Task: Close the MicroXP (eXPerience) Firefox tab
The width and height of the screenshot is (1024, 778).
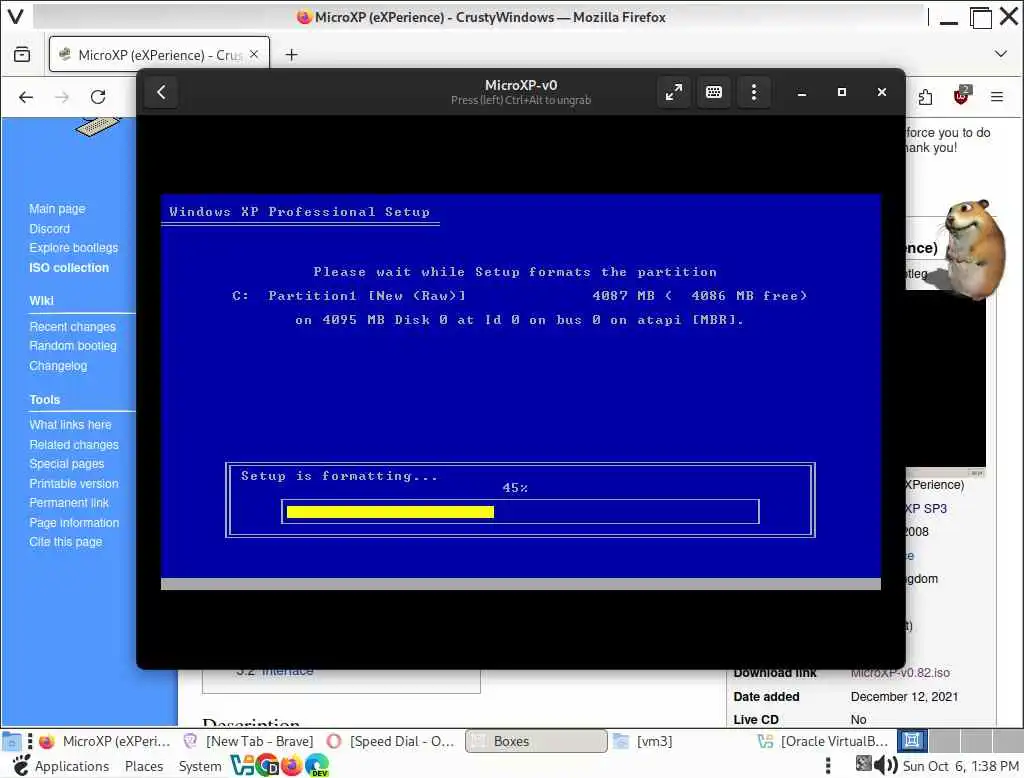Action: 254,54
